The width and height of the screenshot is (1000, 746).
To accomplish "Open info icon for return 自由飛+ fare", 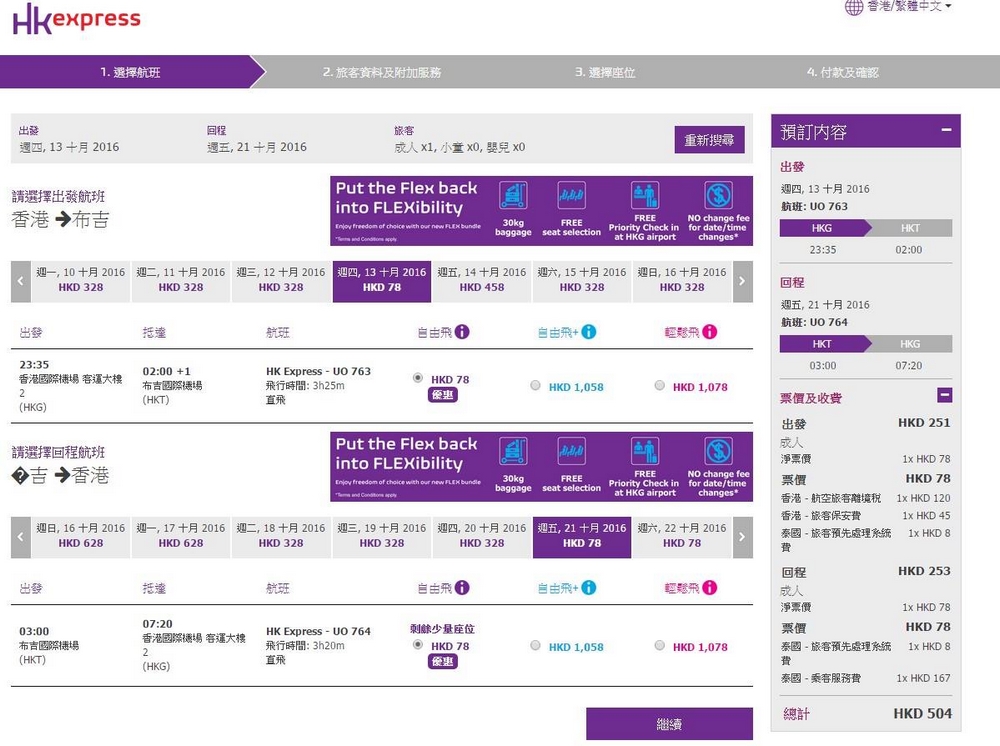I will coord(589,587).
